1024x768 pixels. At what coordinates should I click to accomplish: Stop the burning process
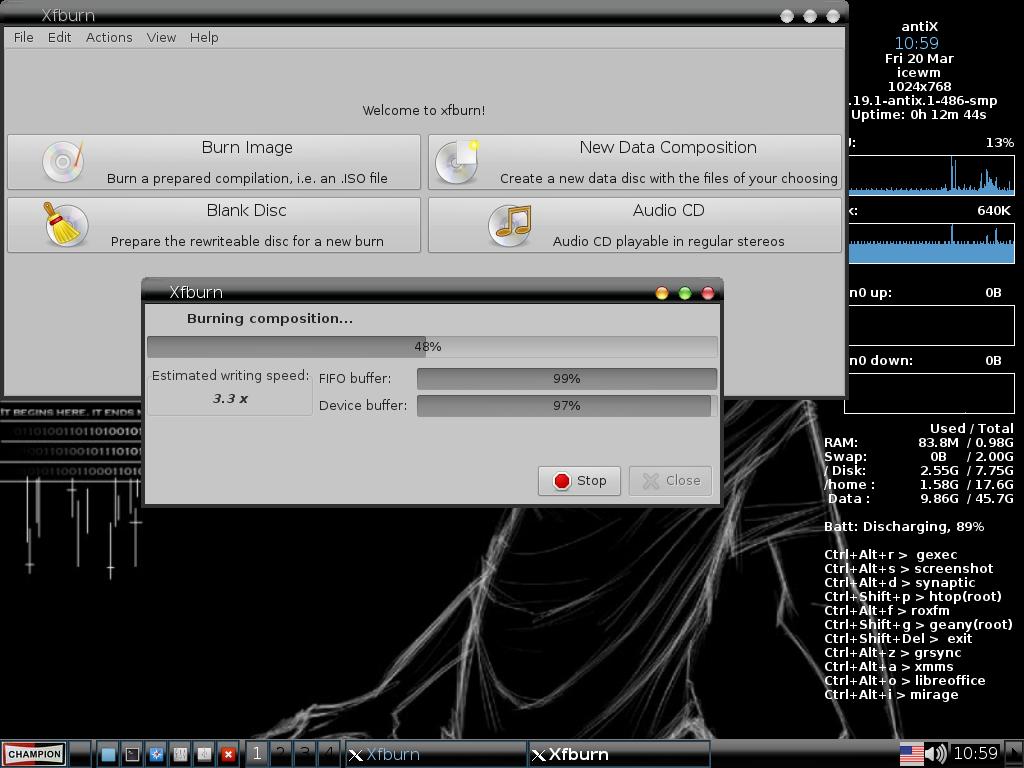[579, 481]
